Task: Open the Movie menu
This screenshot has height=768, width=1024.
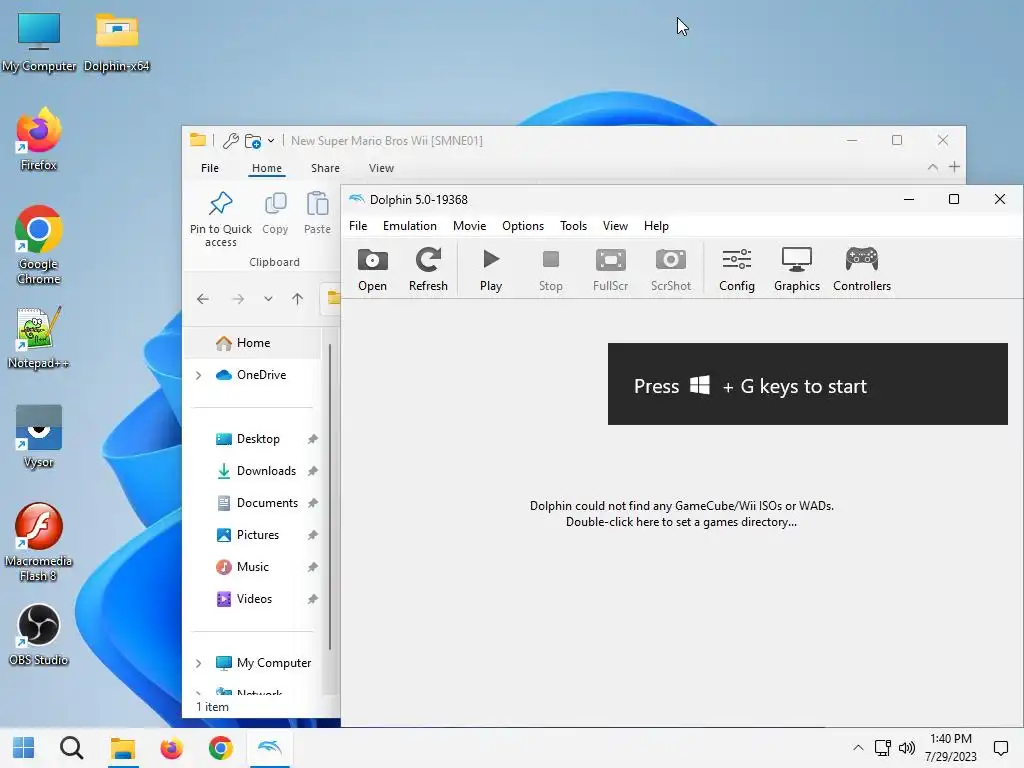Action: tap(470, 226)
